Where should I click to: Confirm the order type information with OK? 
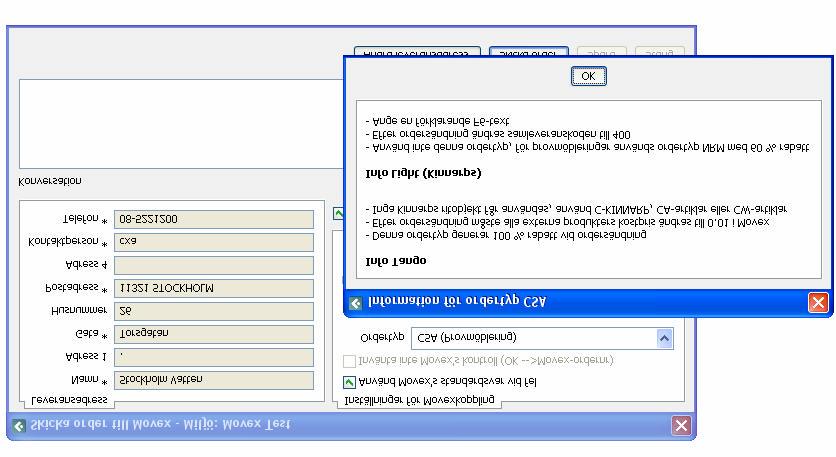pos(588,76)
